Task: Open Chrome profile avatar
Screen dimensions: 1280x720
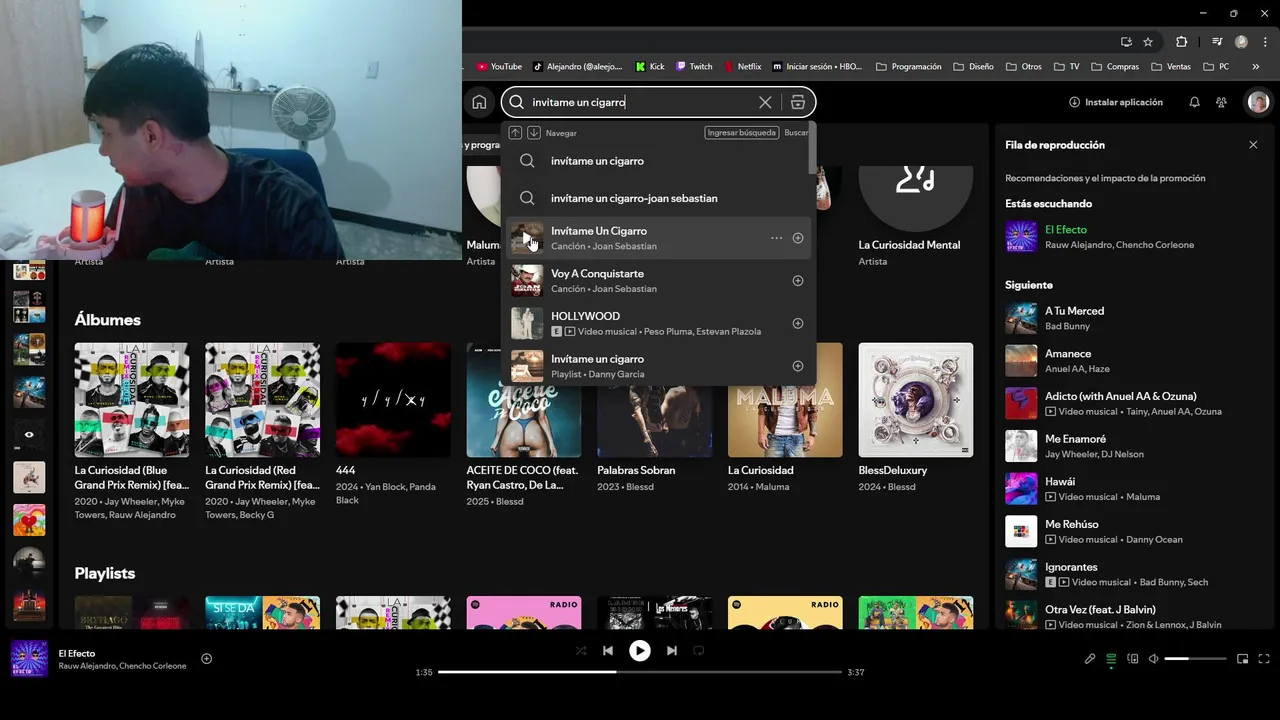Action: click(1241, 42)
